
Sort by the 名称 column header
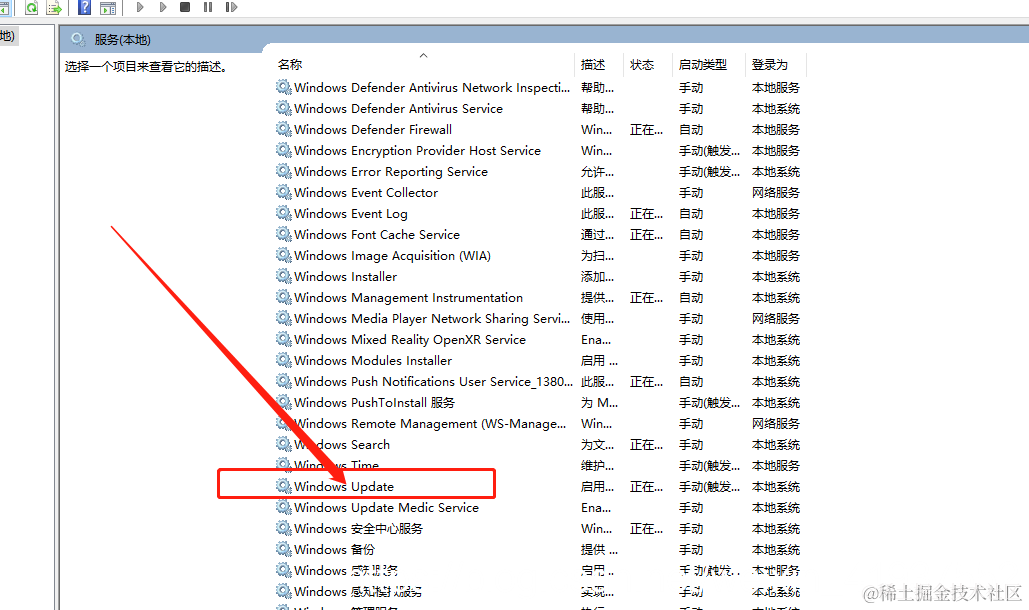[290, 64]
